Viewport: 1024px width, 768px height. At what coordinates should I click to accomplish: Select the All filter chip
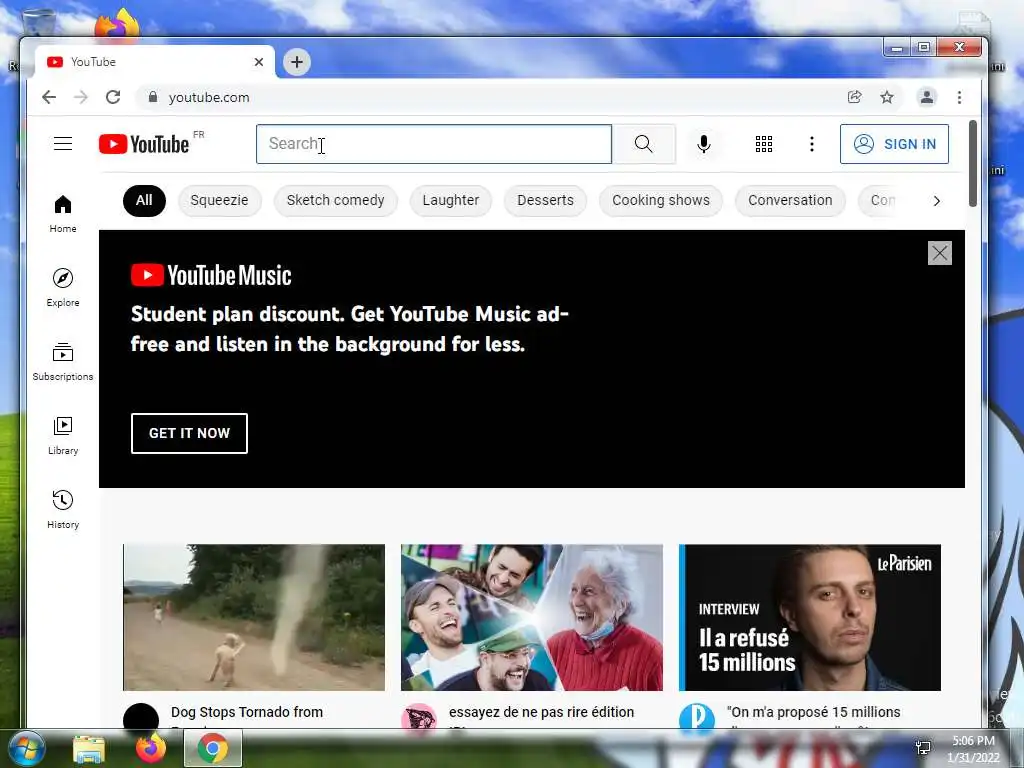144,200
